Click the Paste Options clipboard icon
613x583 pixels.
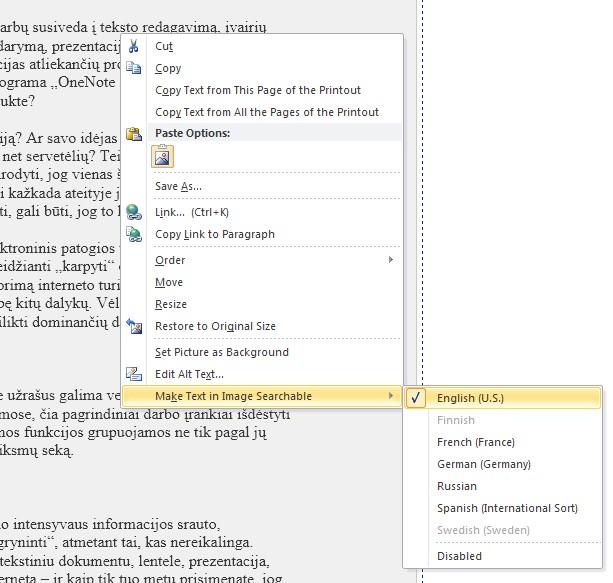click(x=134, y=133)
